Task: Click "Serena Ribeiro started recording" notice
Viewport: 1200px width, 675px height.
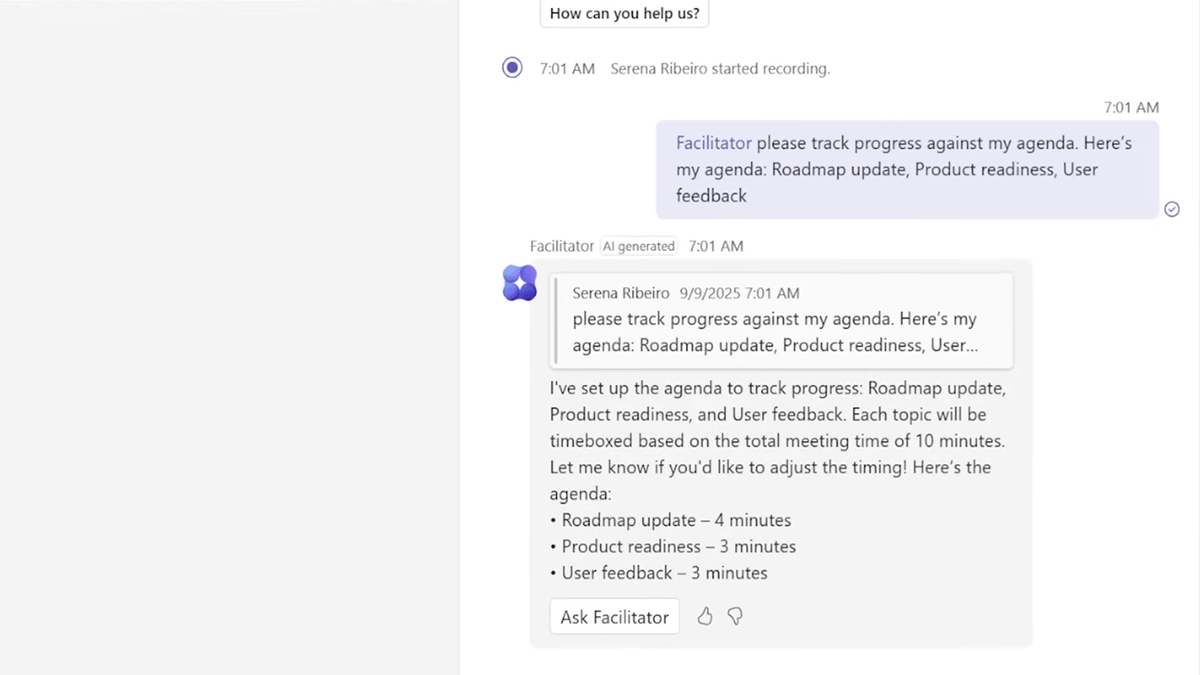Action: coord(720,69)
